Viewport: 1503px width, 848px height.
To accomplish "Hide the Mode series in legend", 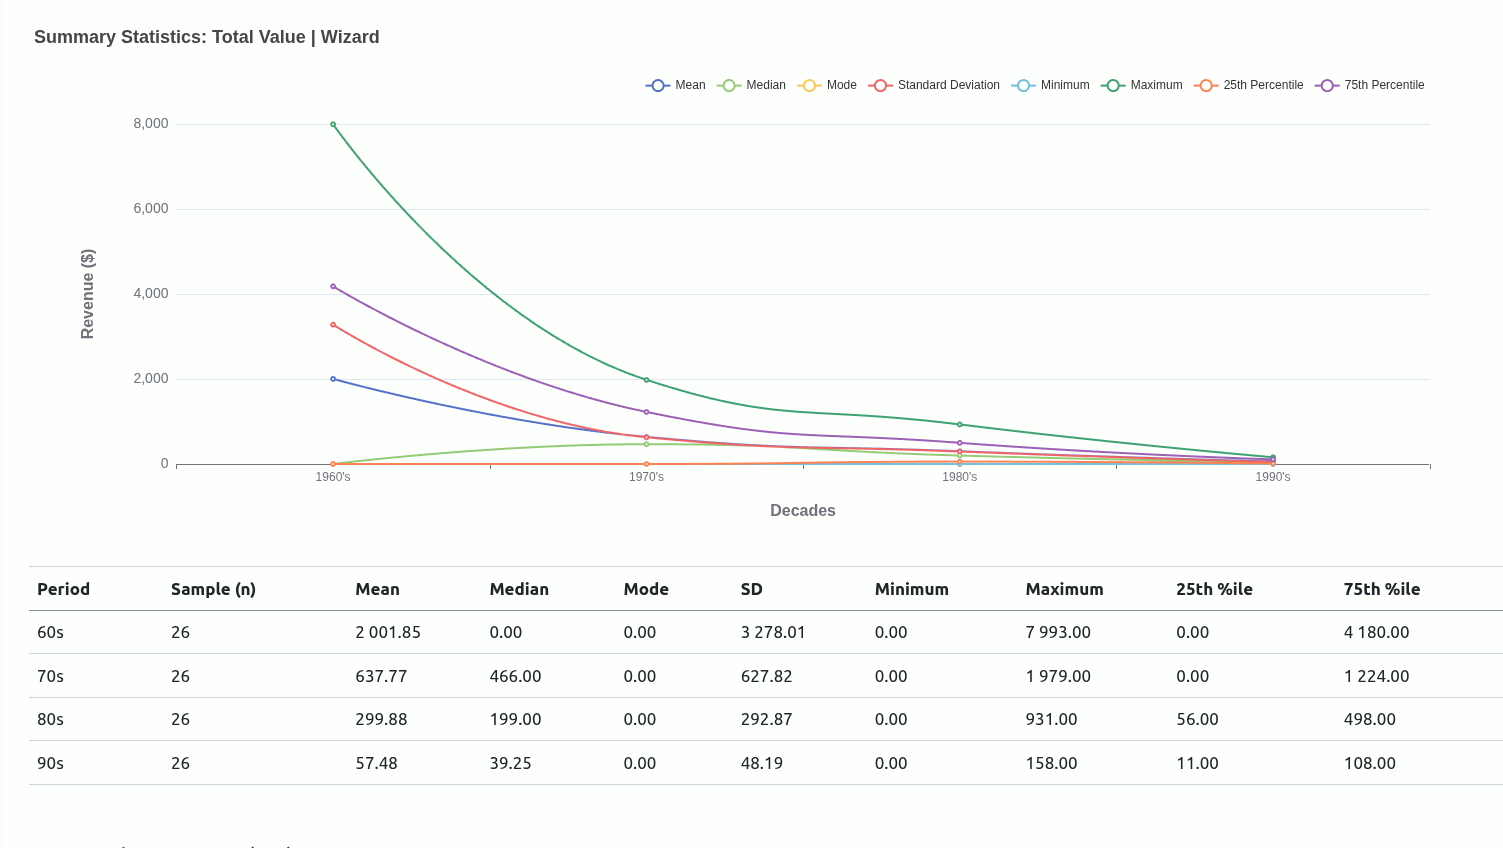I will (809, 86).
